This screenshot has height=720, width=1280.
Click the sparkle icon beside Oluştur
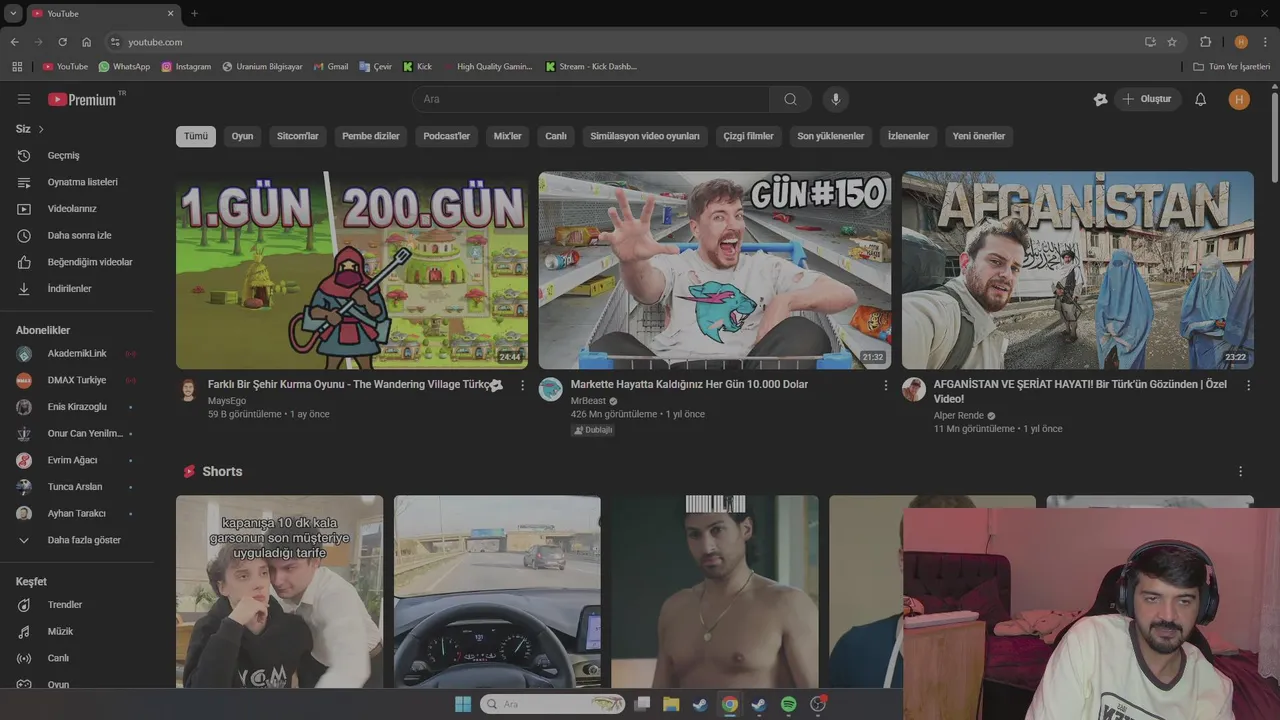(1100, 99)
